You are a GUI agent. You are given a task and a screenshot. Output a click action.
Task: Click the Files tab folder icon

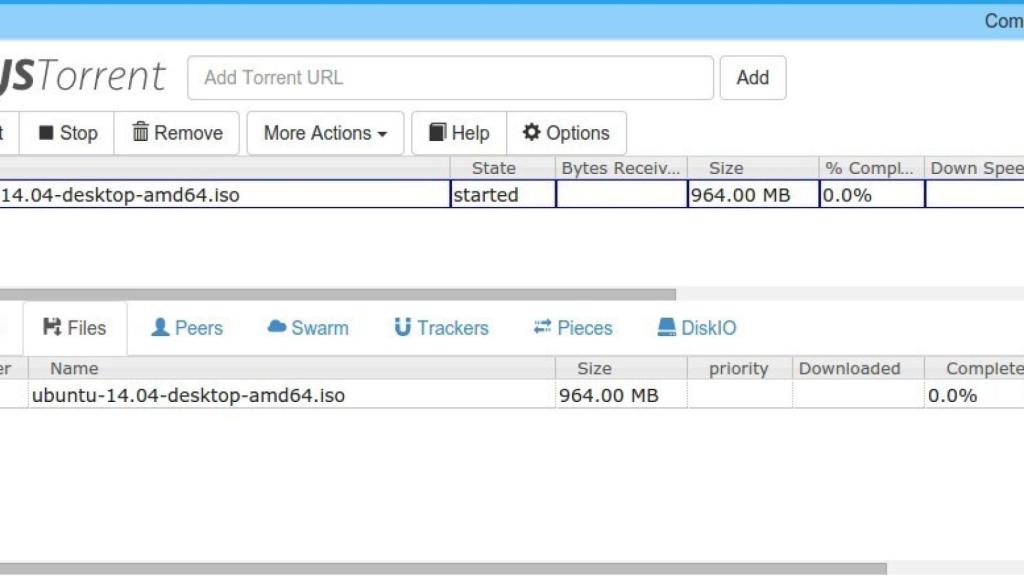coord(54,327)
